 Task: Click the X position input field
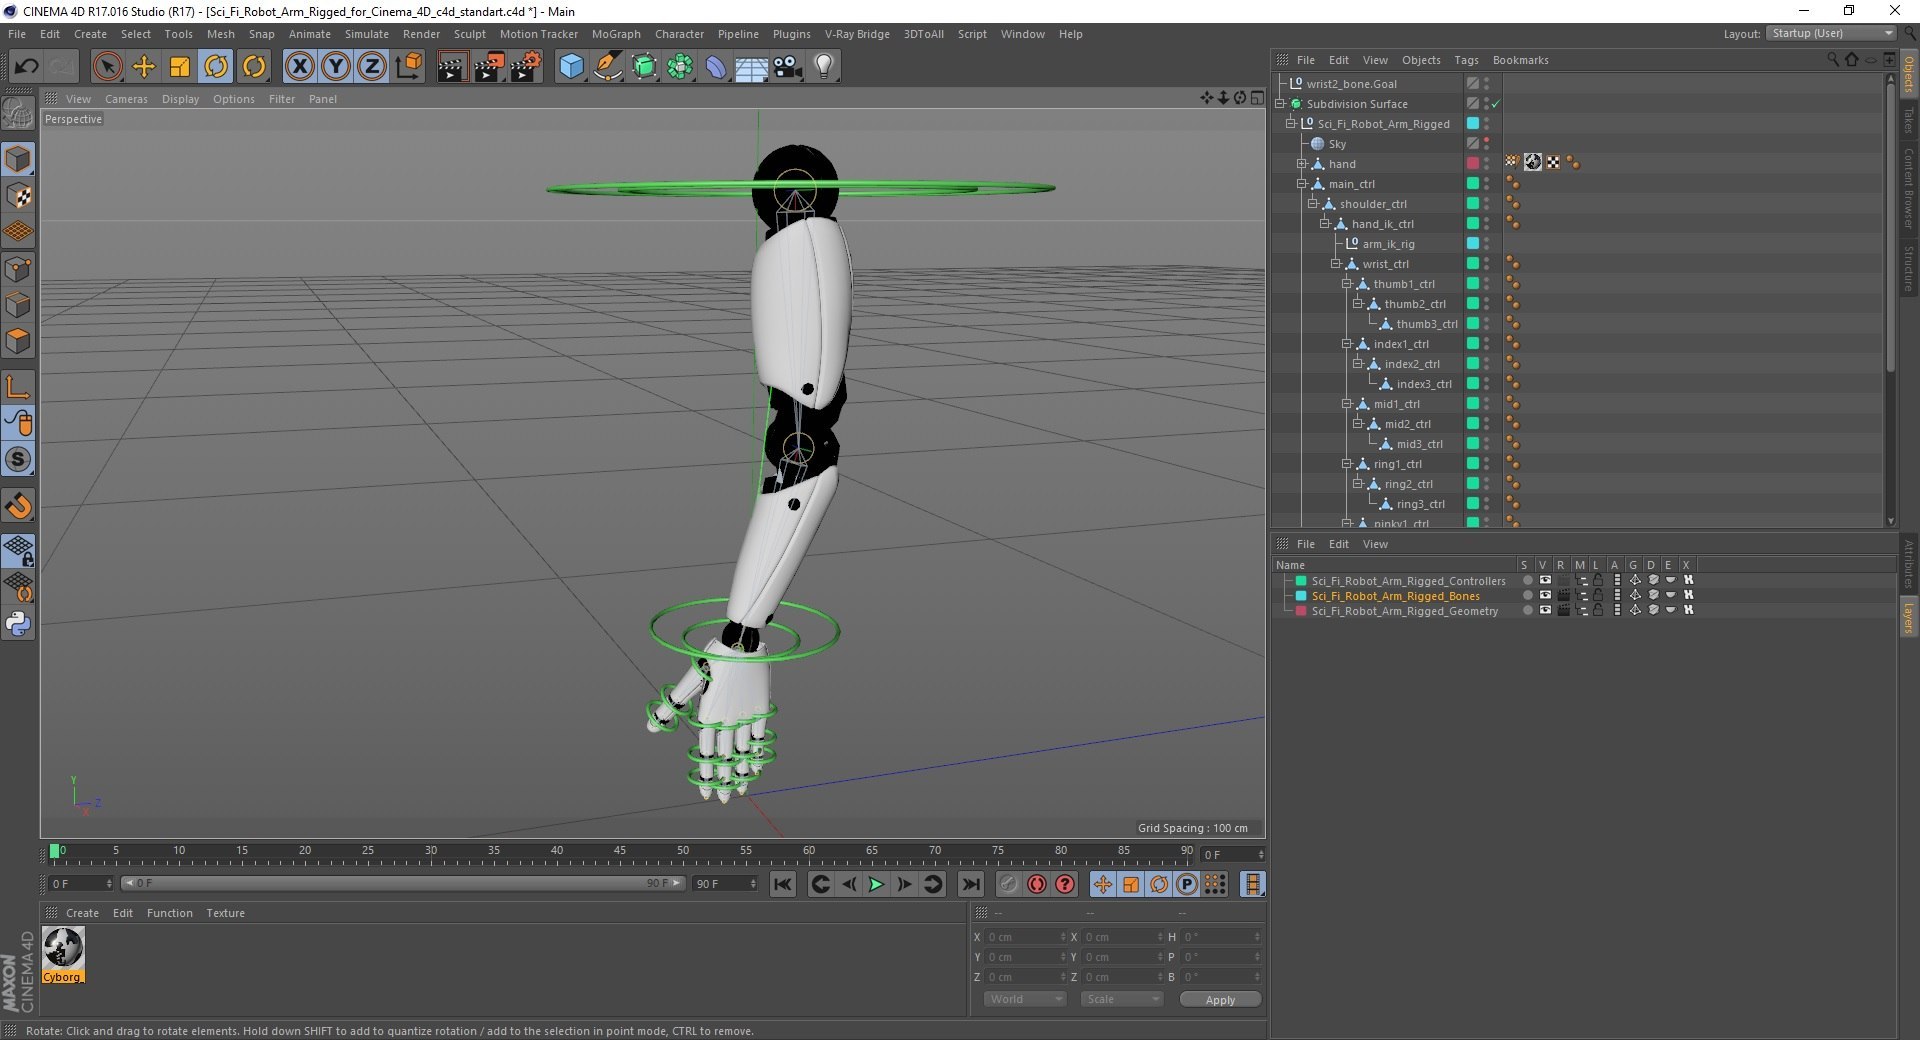click(x=1025, y=937)
